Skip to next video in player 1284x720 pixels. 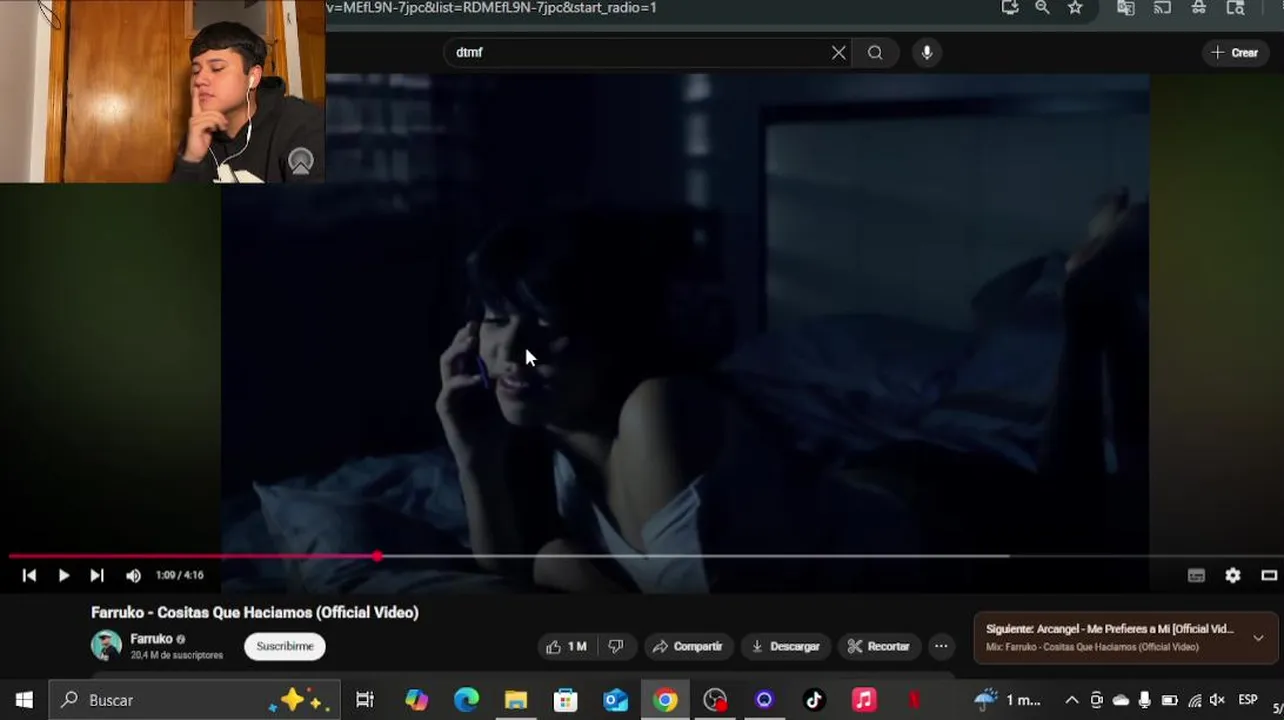(96, 575)
